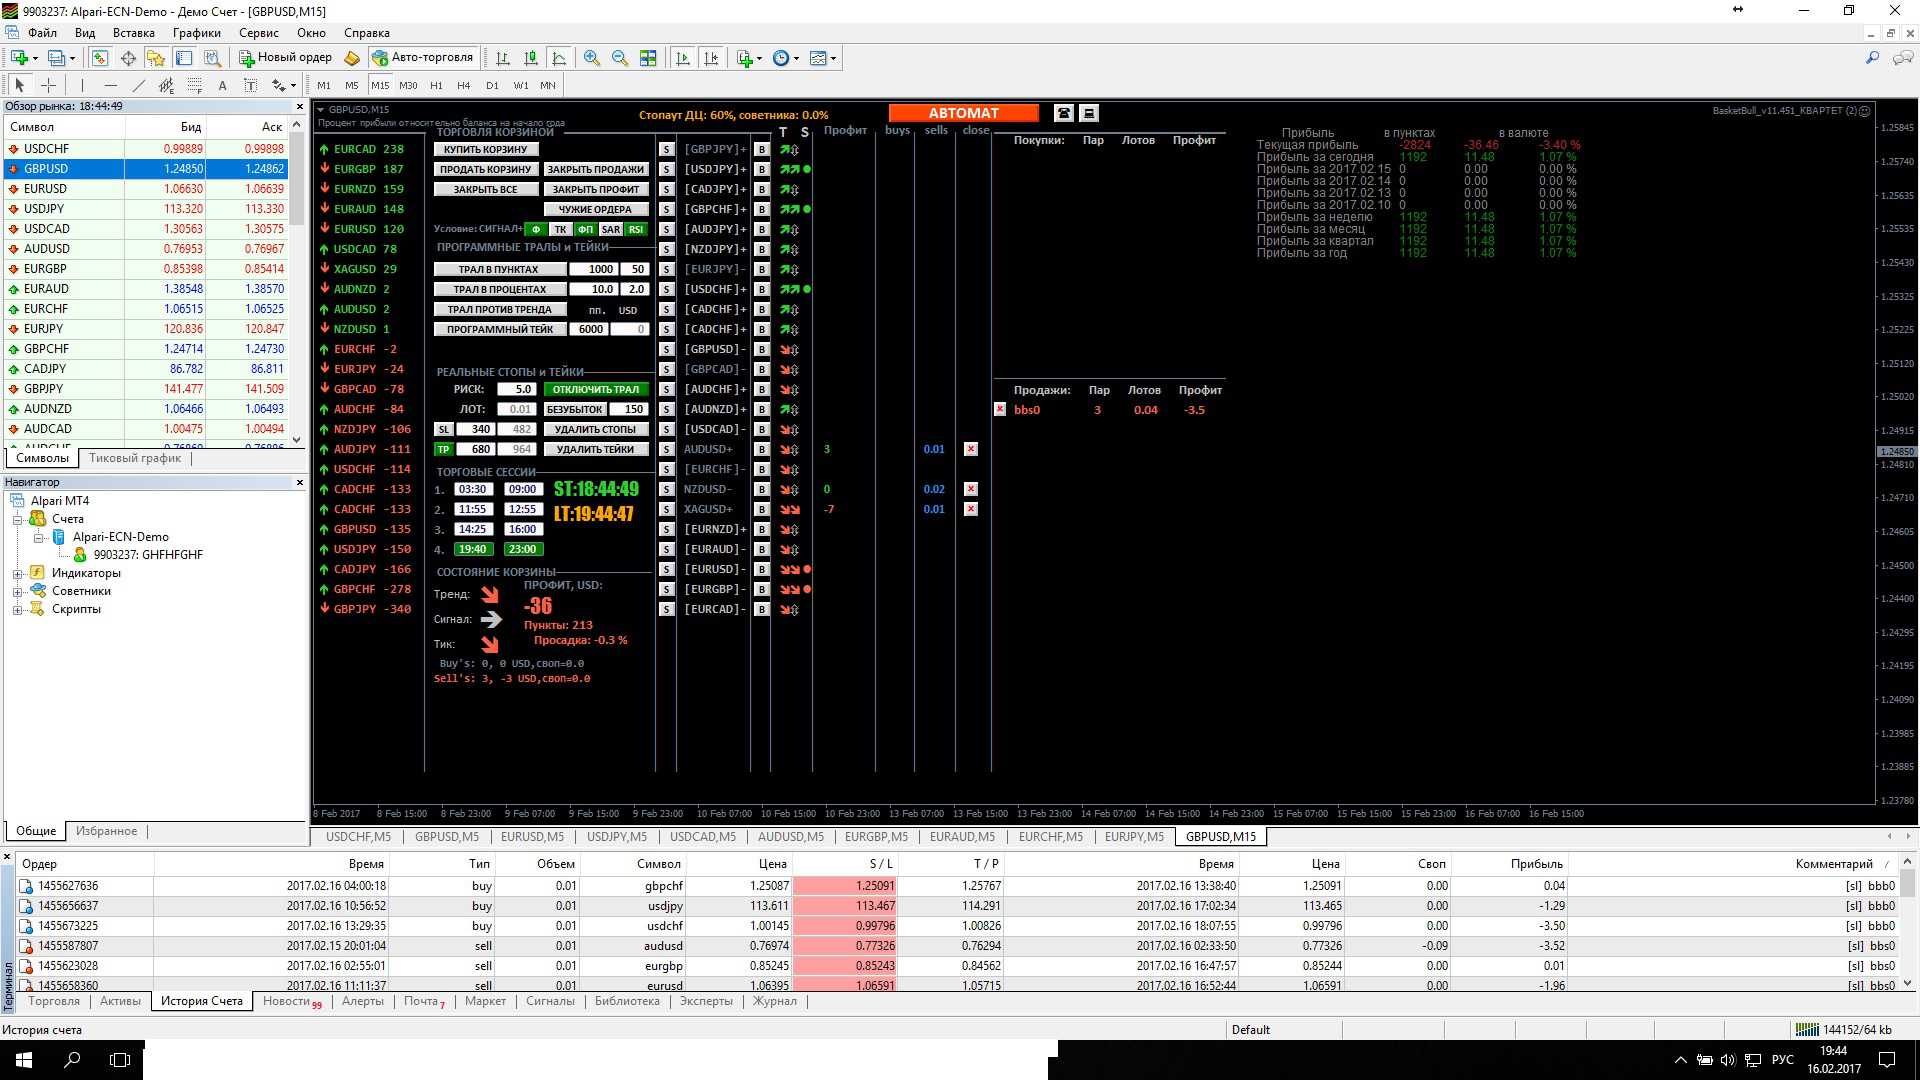The width and height of the screenshot is (1920, 1080).
Task: Expand the Скрипты tree node
Action: point(17,610)
